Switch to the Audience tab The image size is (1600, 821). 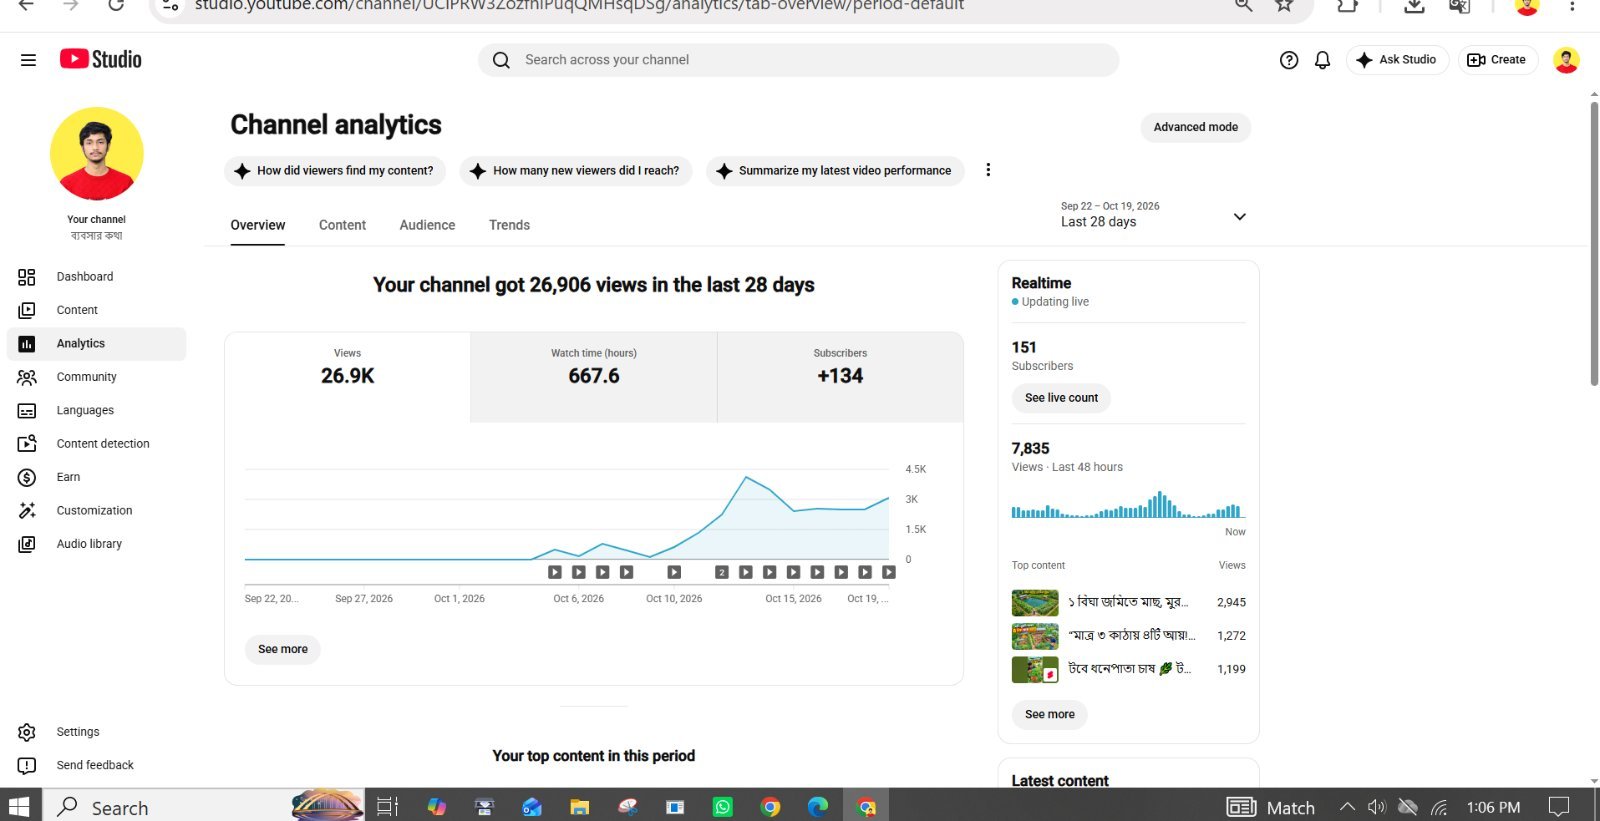[427, 225]
